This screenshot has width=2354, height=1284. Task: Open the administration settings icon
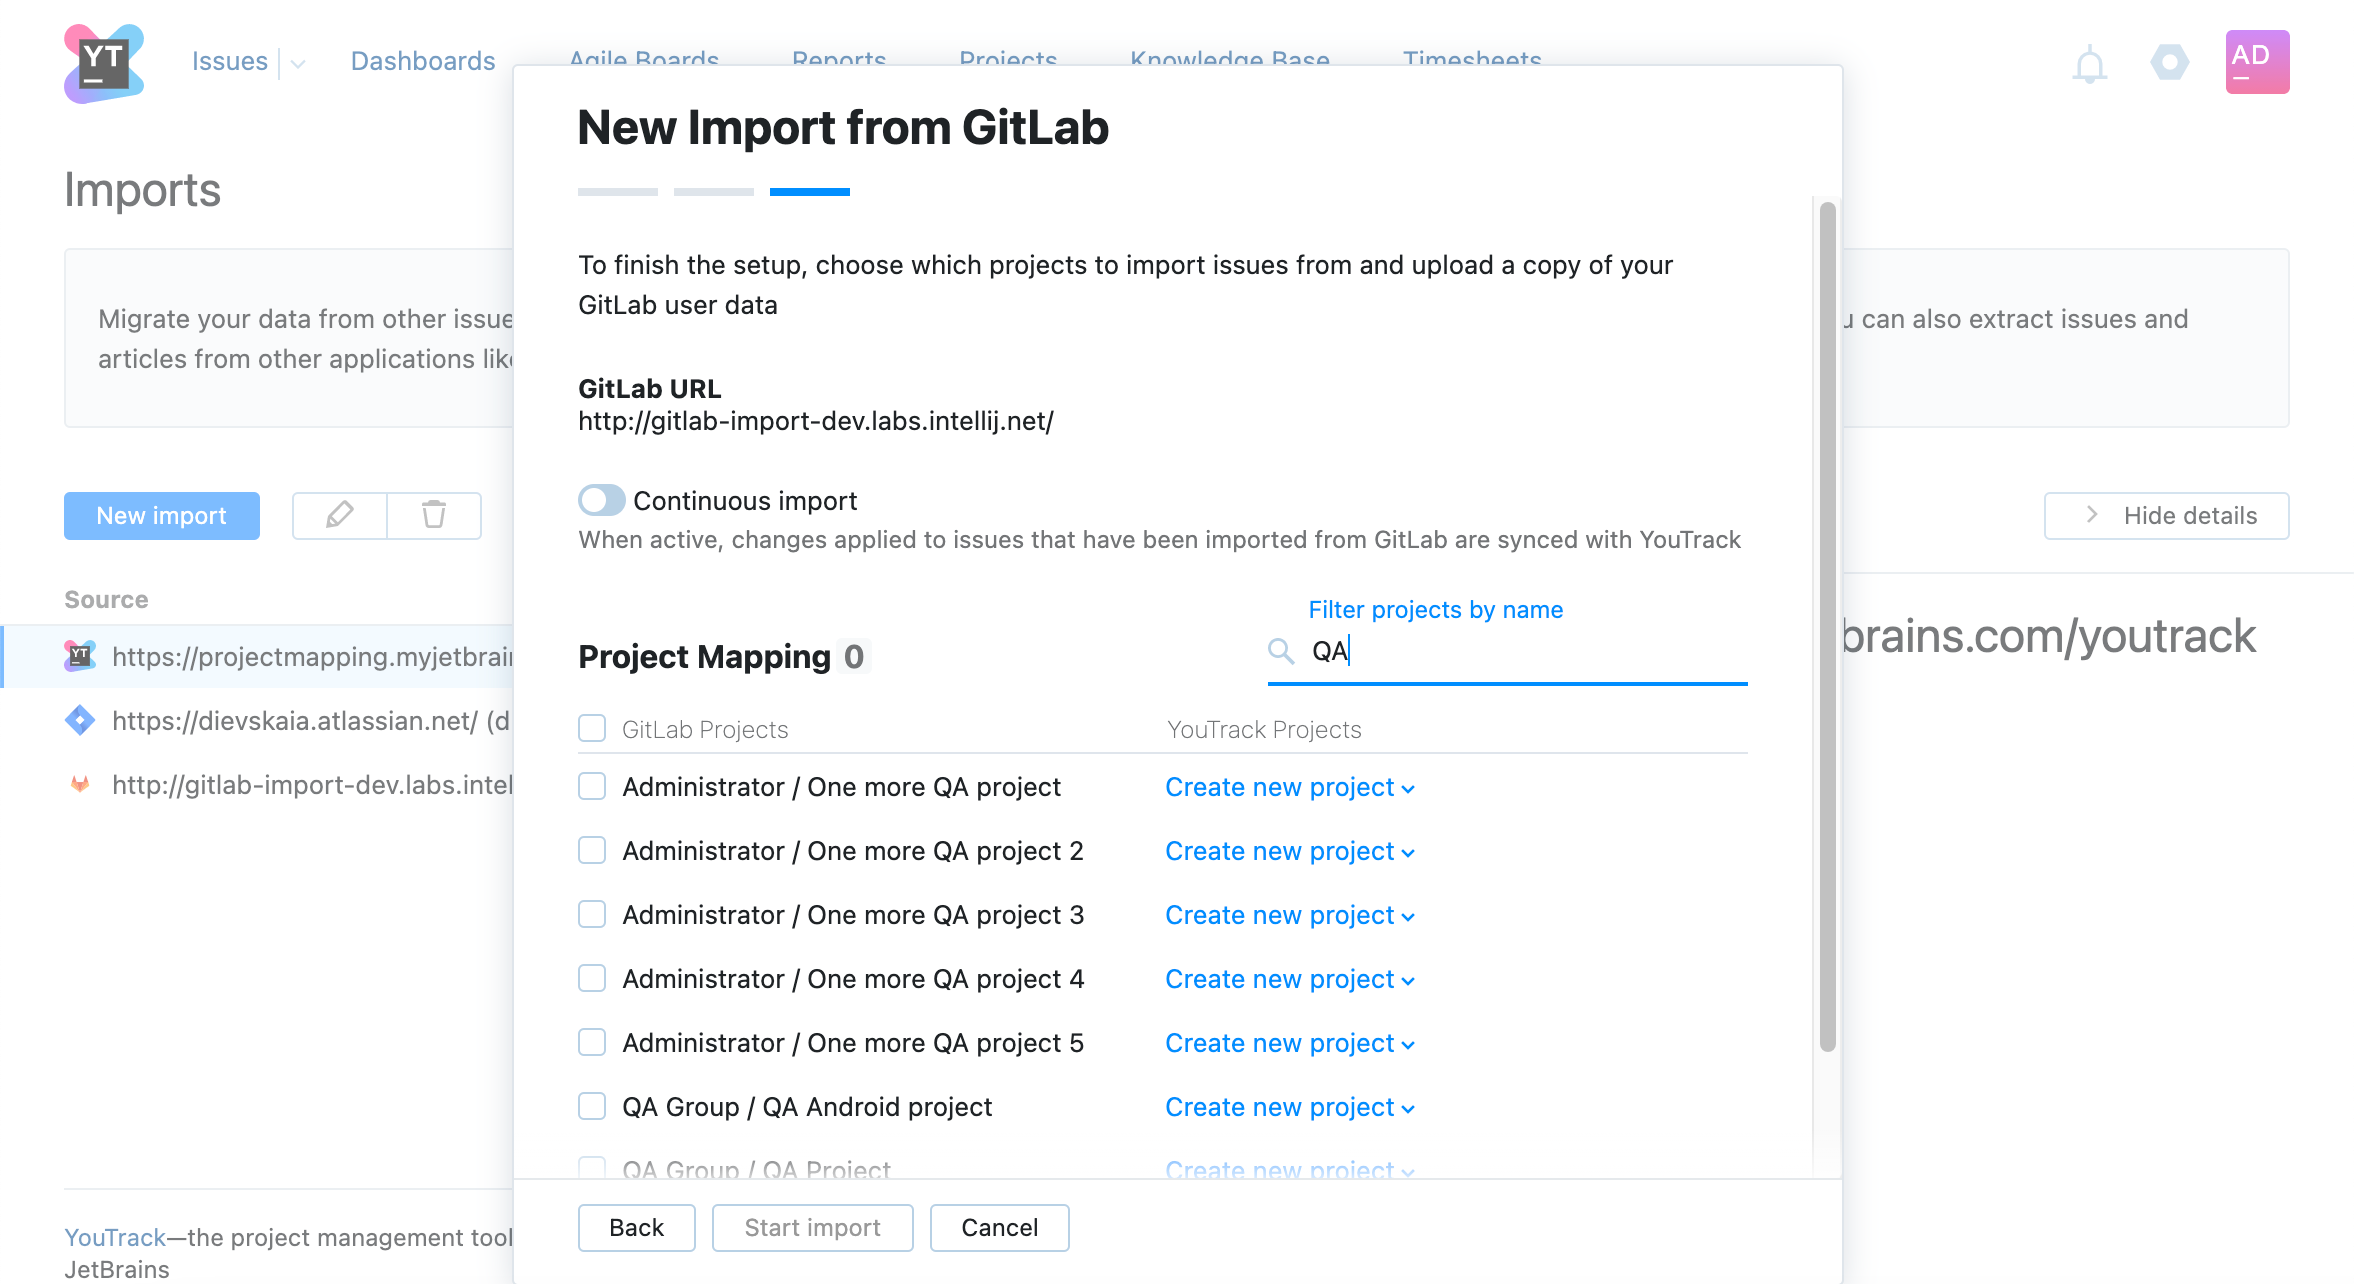(x=2169, y=63)
